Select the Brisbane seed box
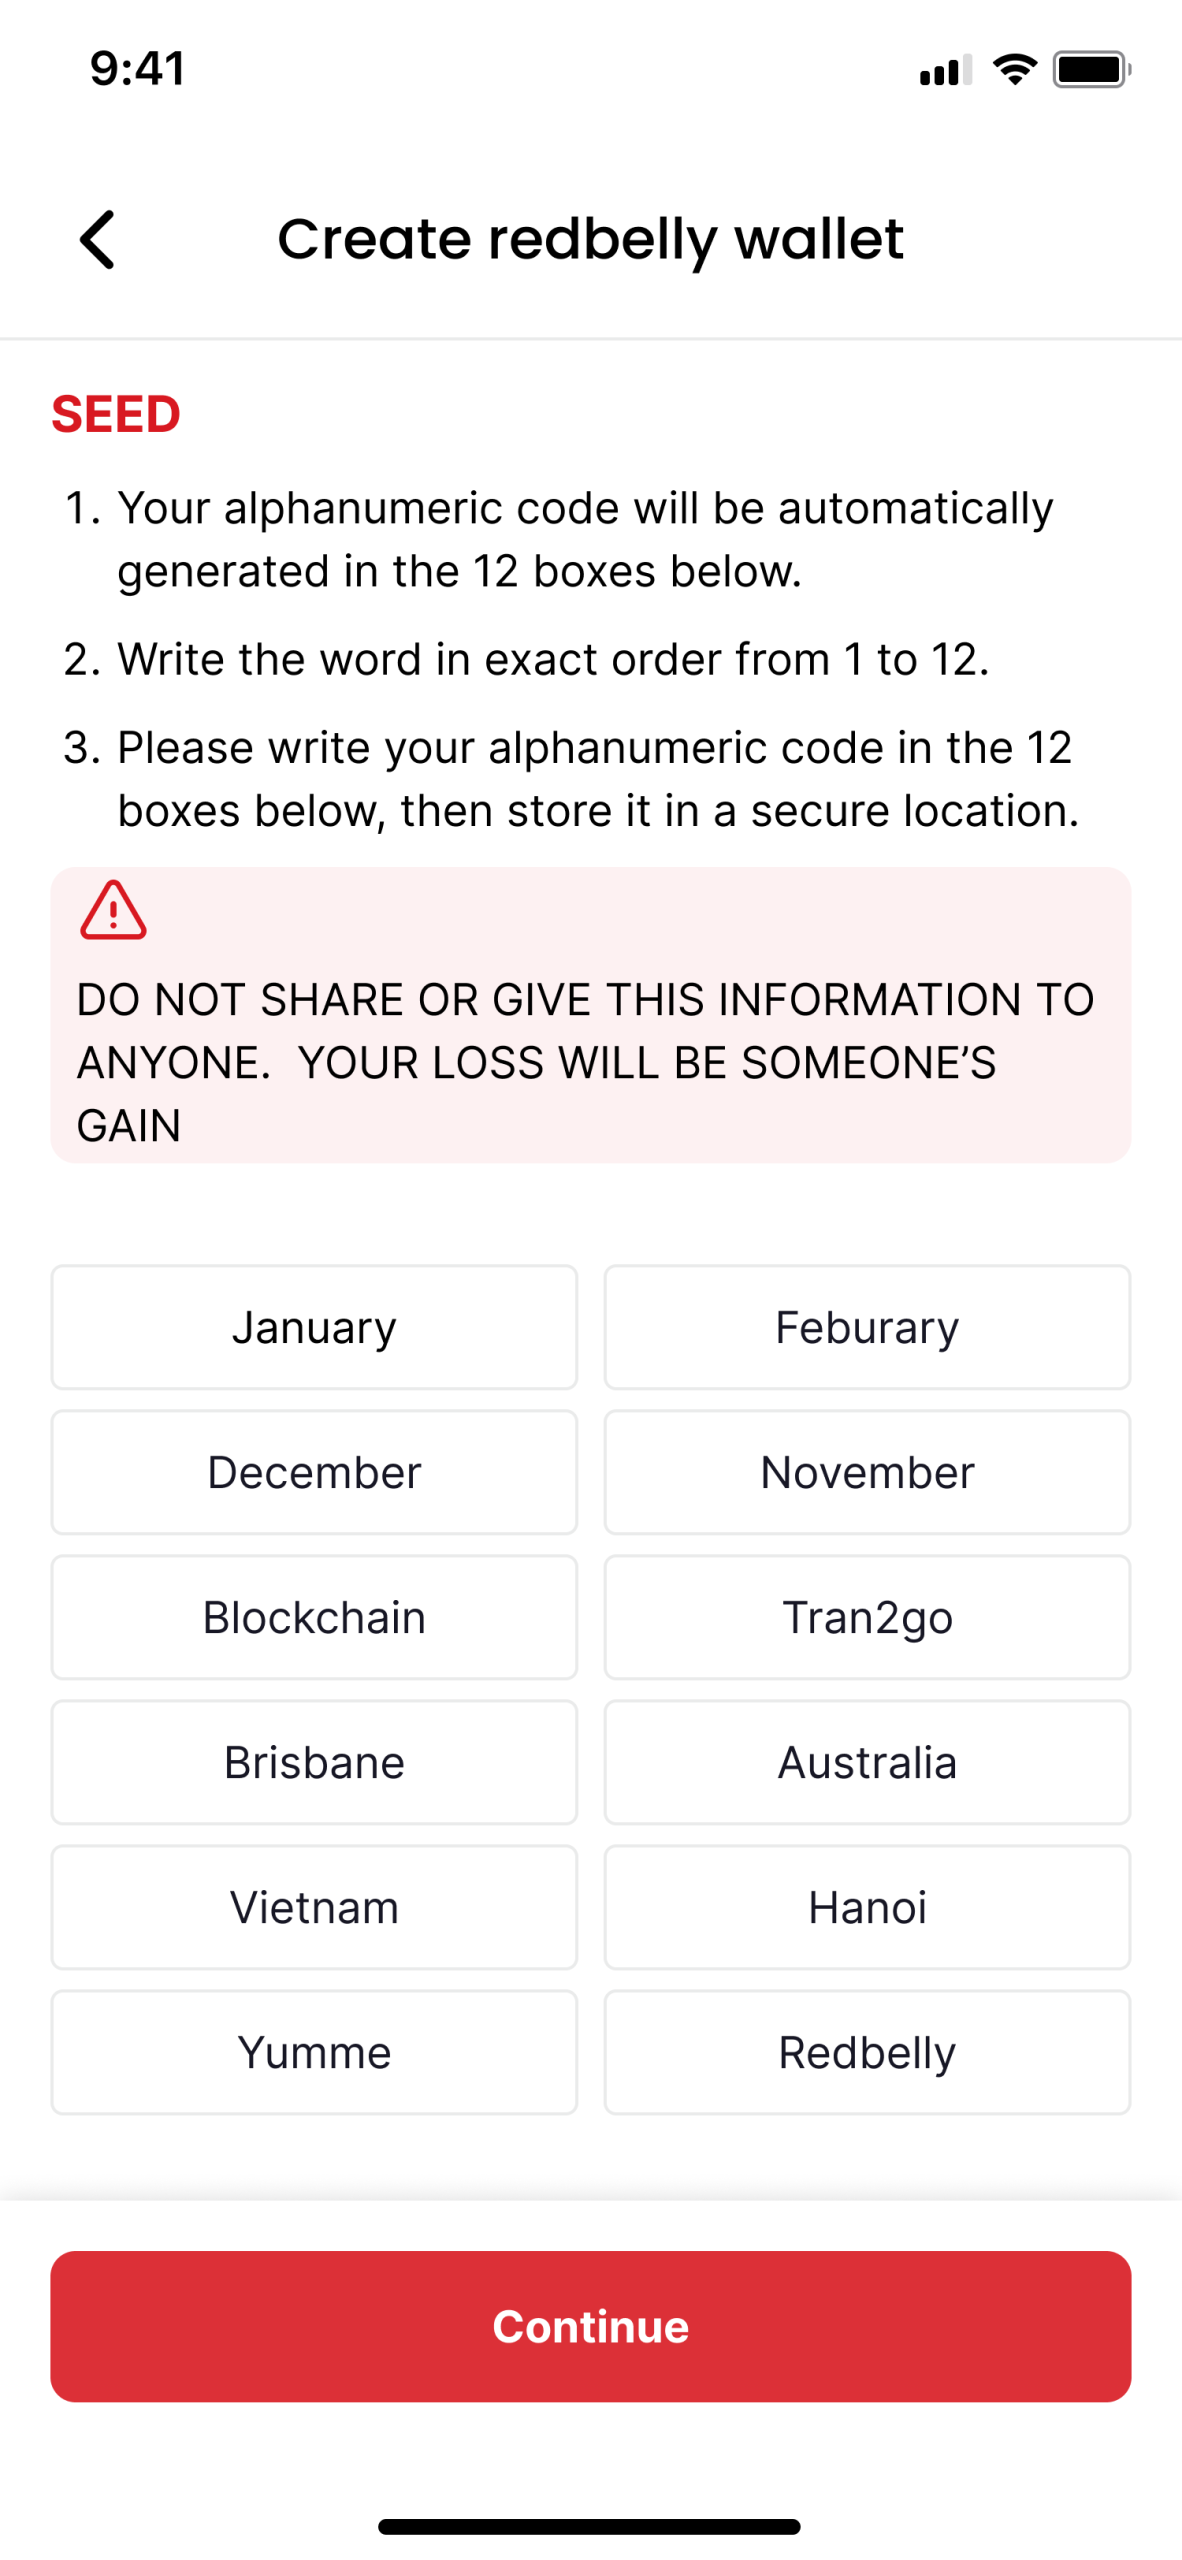Image resolution: width=1182 pixels, height=2560 pixels. tap(314, 1762)
